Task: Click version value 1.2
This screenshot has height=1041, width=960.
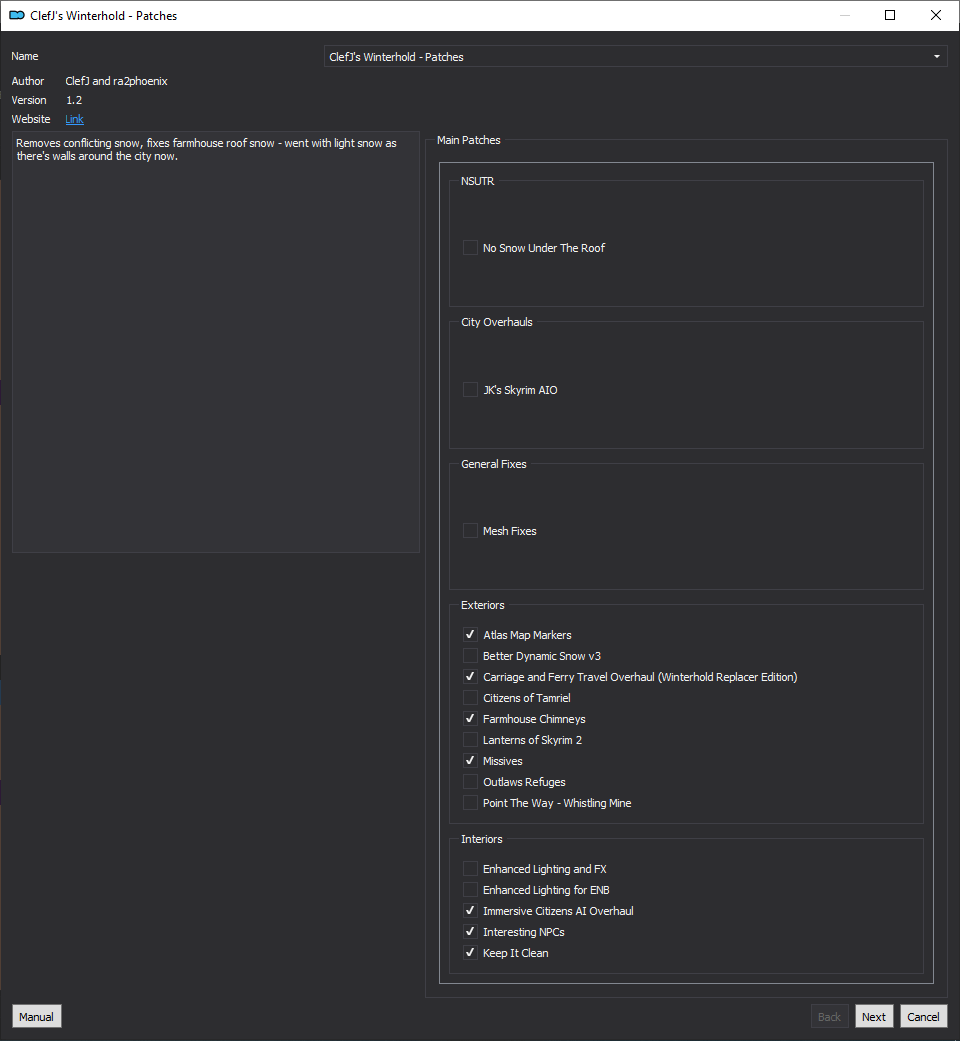Action: point(74,100)
